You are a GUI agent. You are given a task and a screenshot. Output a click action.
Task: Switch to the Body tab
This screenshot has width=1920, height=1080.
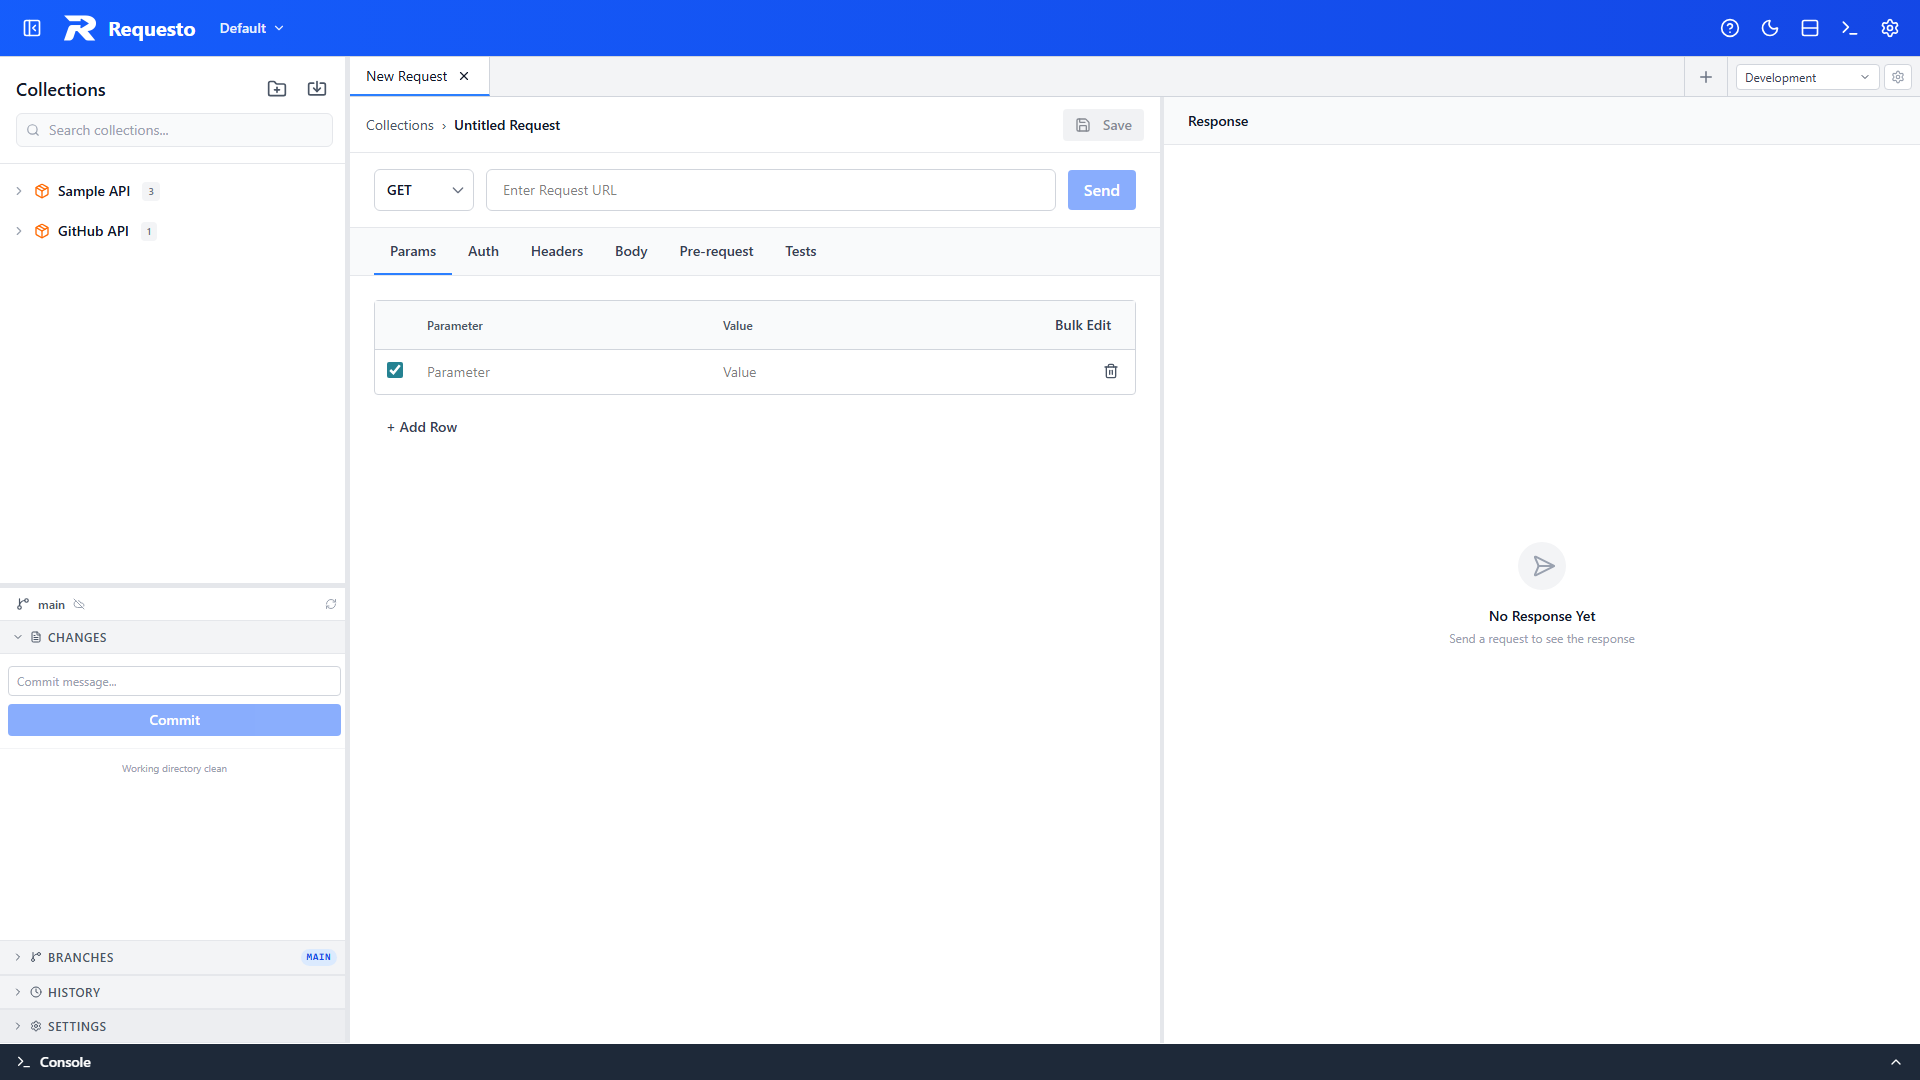[631, 251]
